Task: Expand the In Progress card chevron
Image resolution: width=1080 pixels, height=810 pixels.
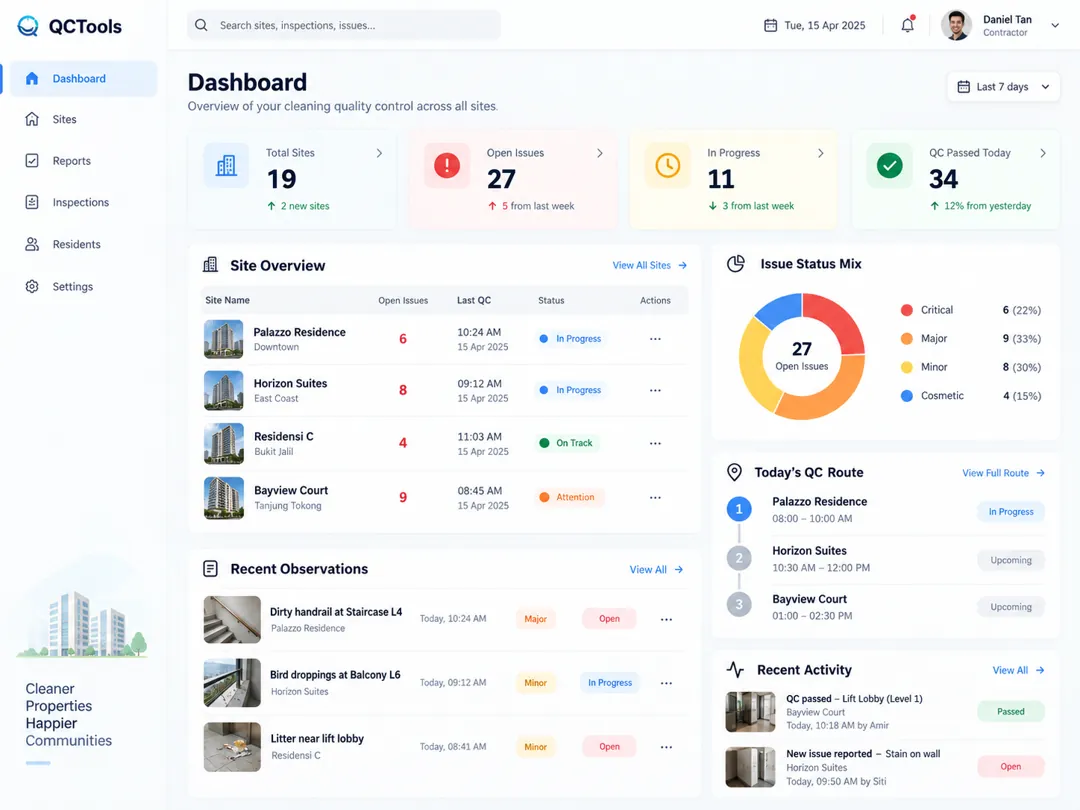Action: [820, 153]
